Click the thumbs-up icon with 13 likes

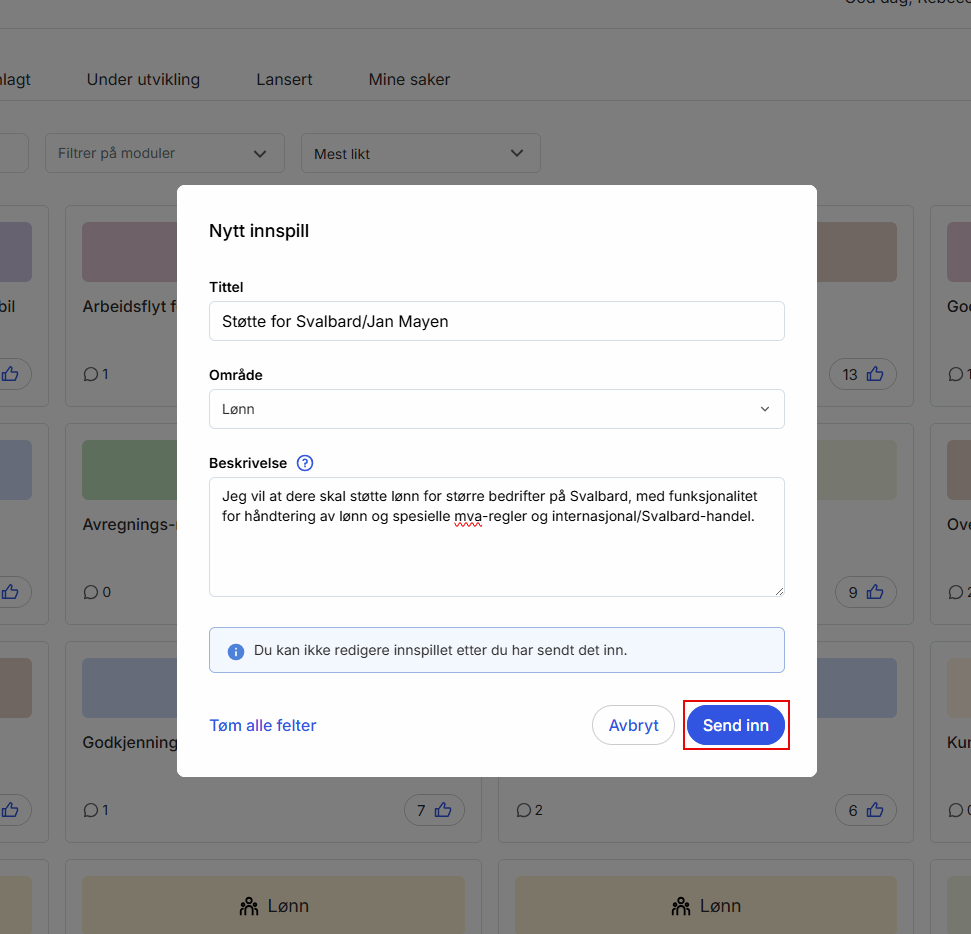click(x=875, y=374)
